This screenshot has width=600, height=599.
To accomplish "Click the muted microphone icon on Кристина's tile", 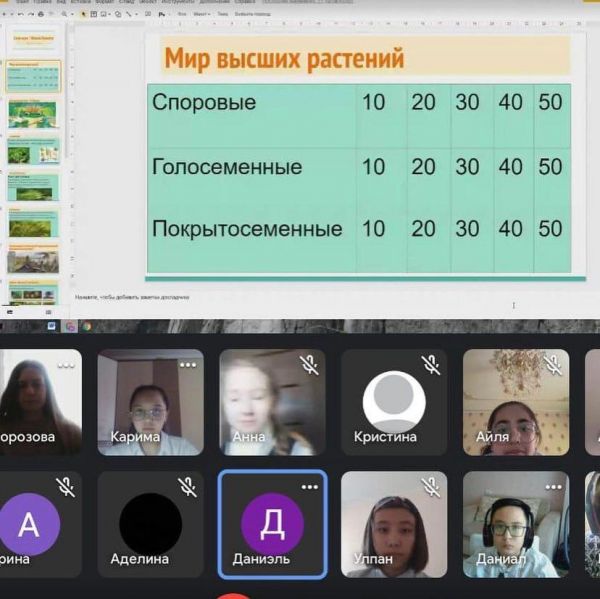I will (x=430, y=366).
